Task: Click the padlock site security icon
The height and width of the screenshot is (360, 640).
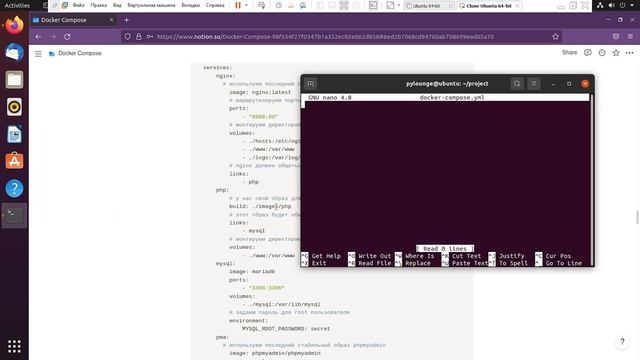Action: click(x=139, y=36)
